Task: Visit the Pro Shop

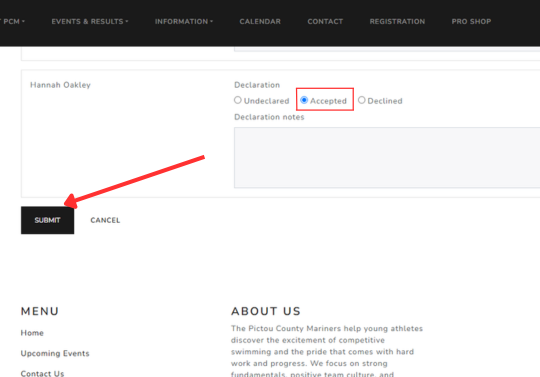Action: pyautogui.click(x=471, y=21)
